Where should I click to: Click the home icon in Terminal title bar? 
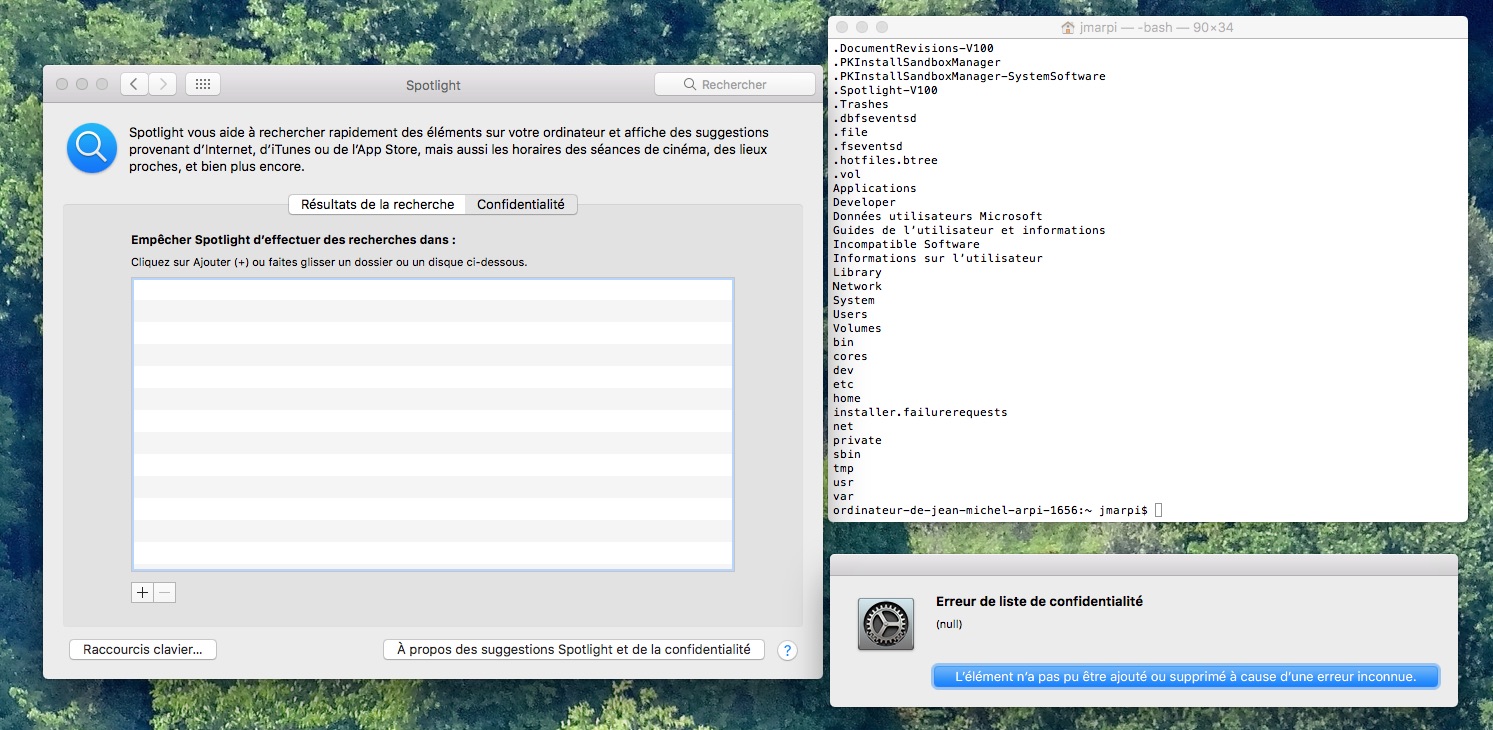pos(1068,28)
